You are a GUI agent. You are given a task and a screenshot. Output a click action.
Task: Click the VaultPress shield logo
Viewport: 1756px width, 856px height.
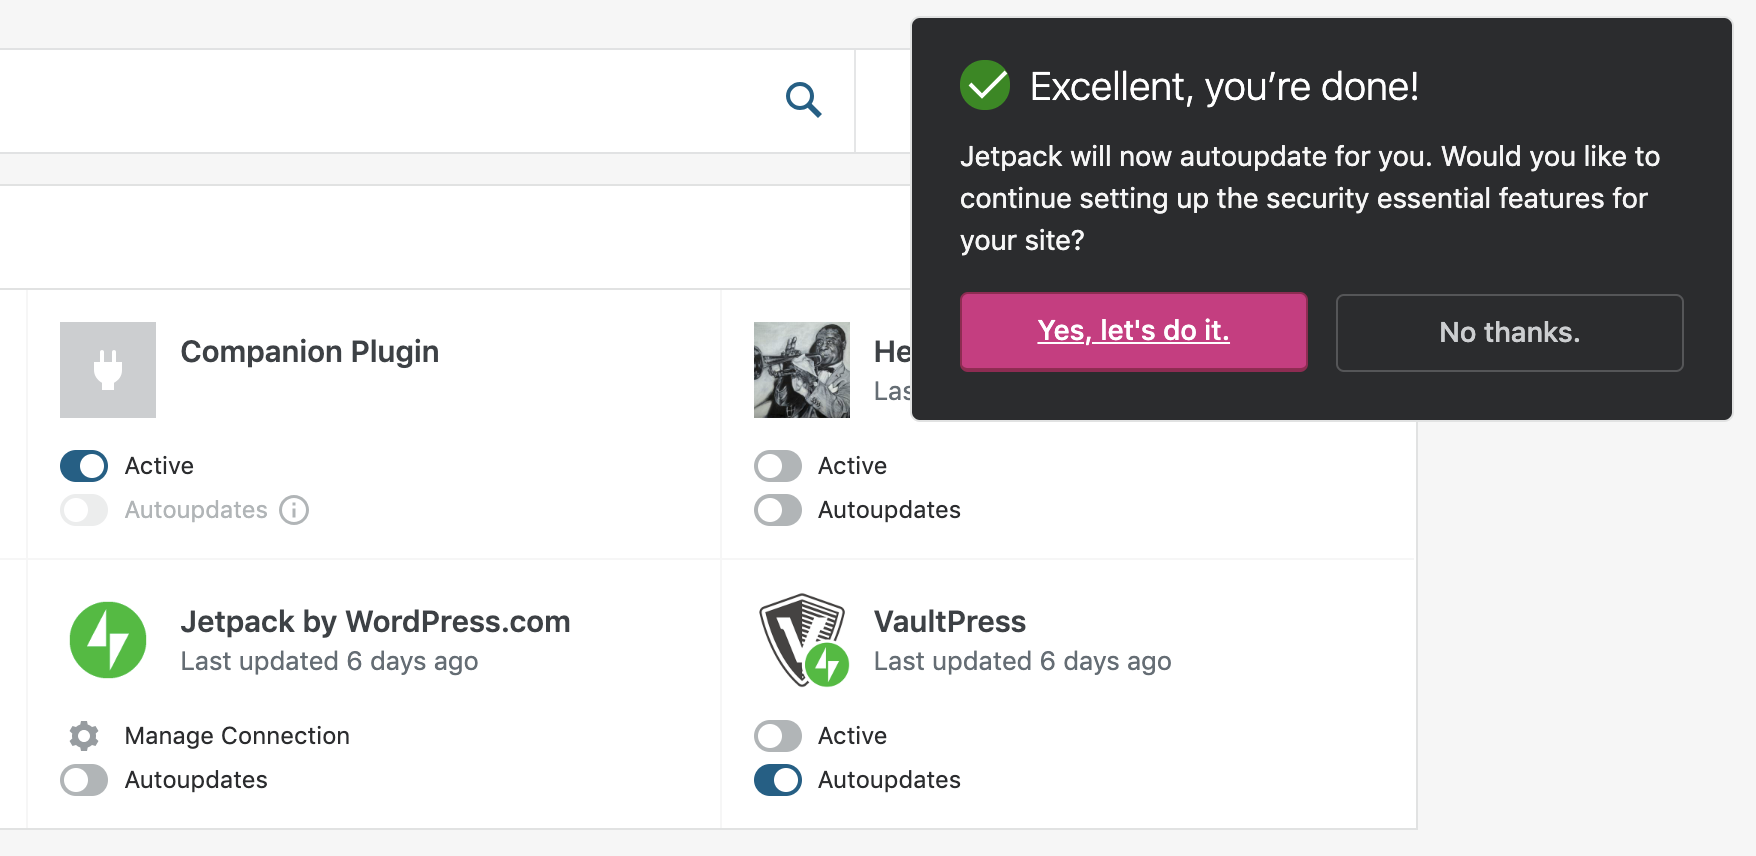803,640
